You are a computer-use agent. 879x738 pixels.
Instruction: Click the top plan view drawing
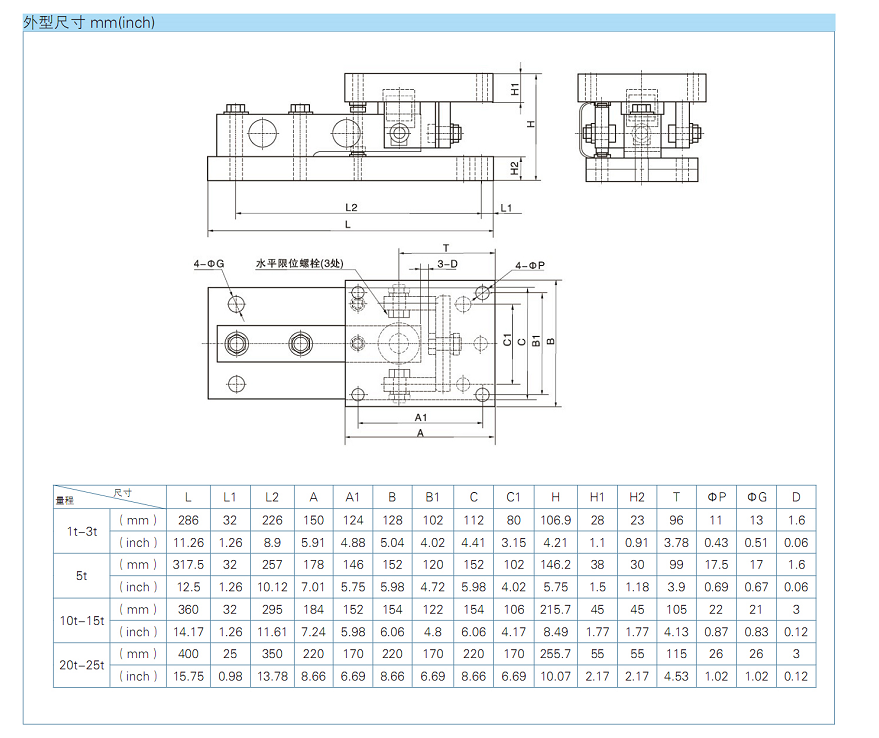[x=350, y=343]
